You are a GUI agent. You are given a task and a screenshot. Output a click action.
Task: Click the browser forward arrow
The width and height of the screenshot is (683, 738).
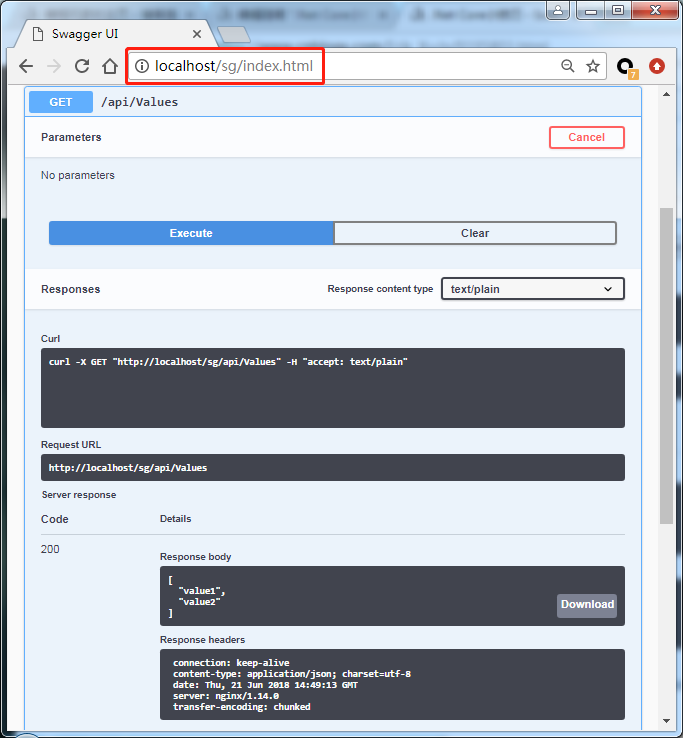tap(54, 66)
